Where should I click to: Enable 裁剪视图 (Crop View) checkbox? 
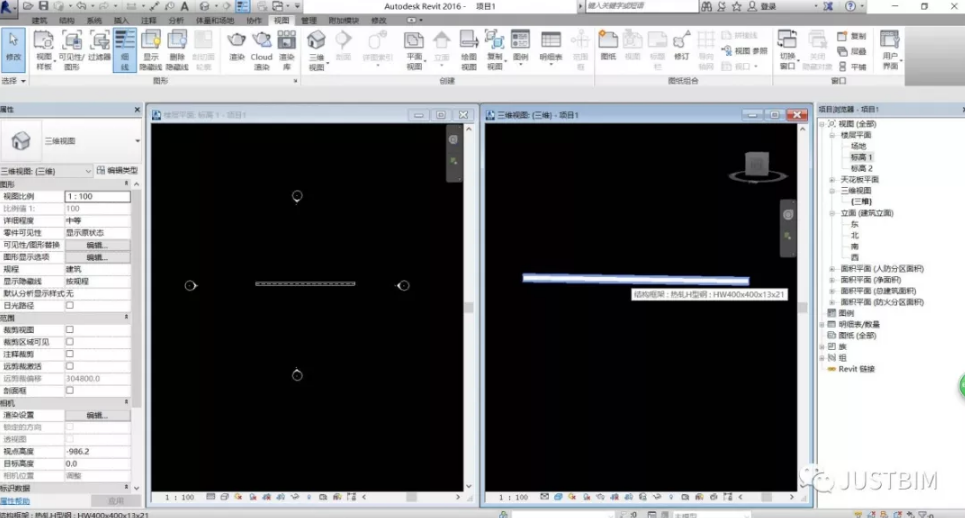click(x=70, y=330)
